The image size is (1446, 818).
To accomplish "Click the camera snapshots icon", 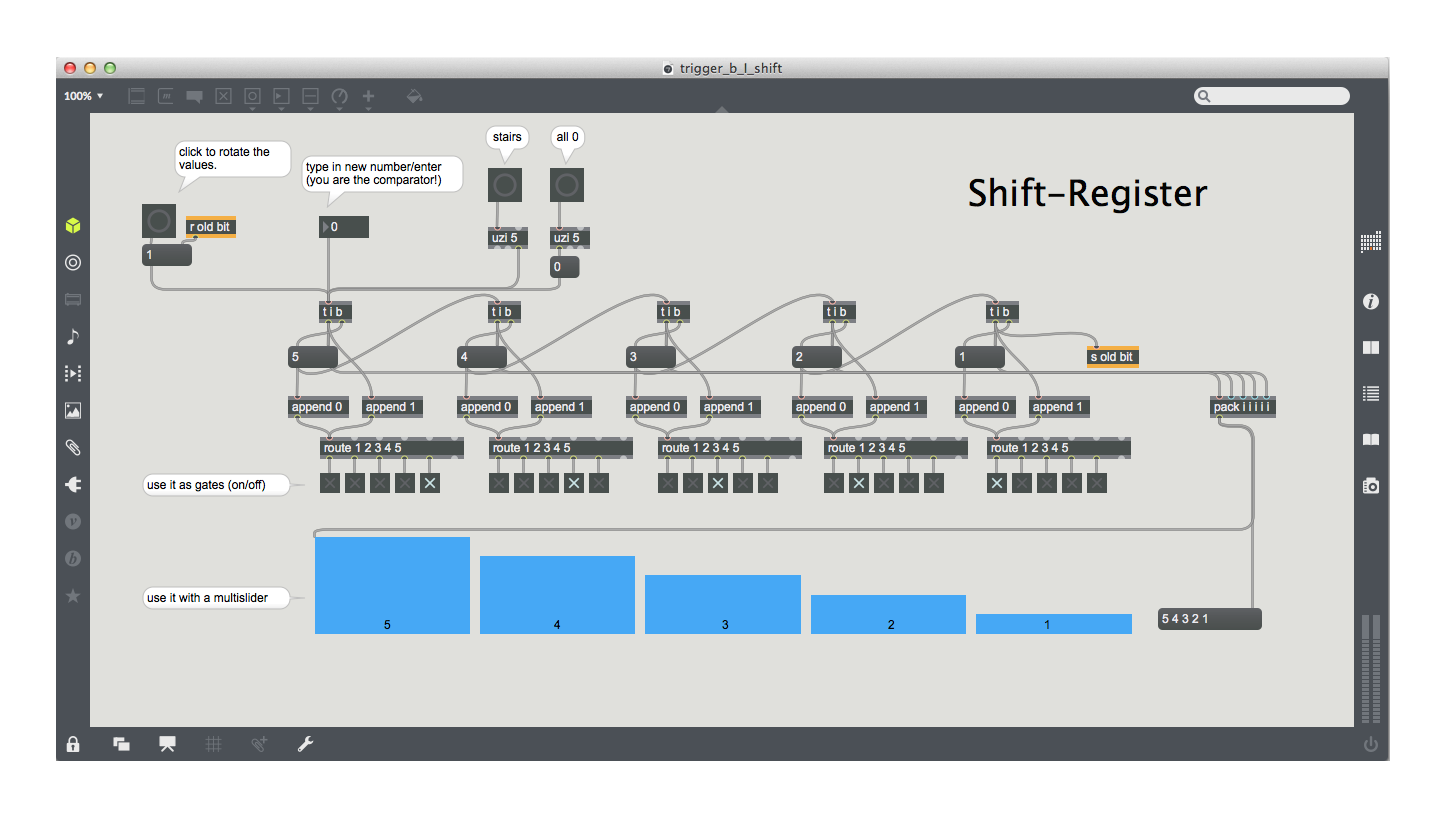I will (x=1371, y=485).
